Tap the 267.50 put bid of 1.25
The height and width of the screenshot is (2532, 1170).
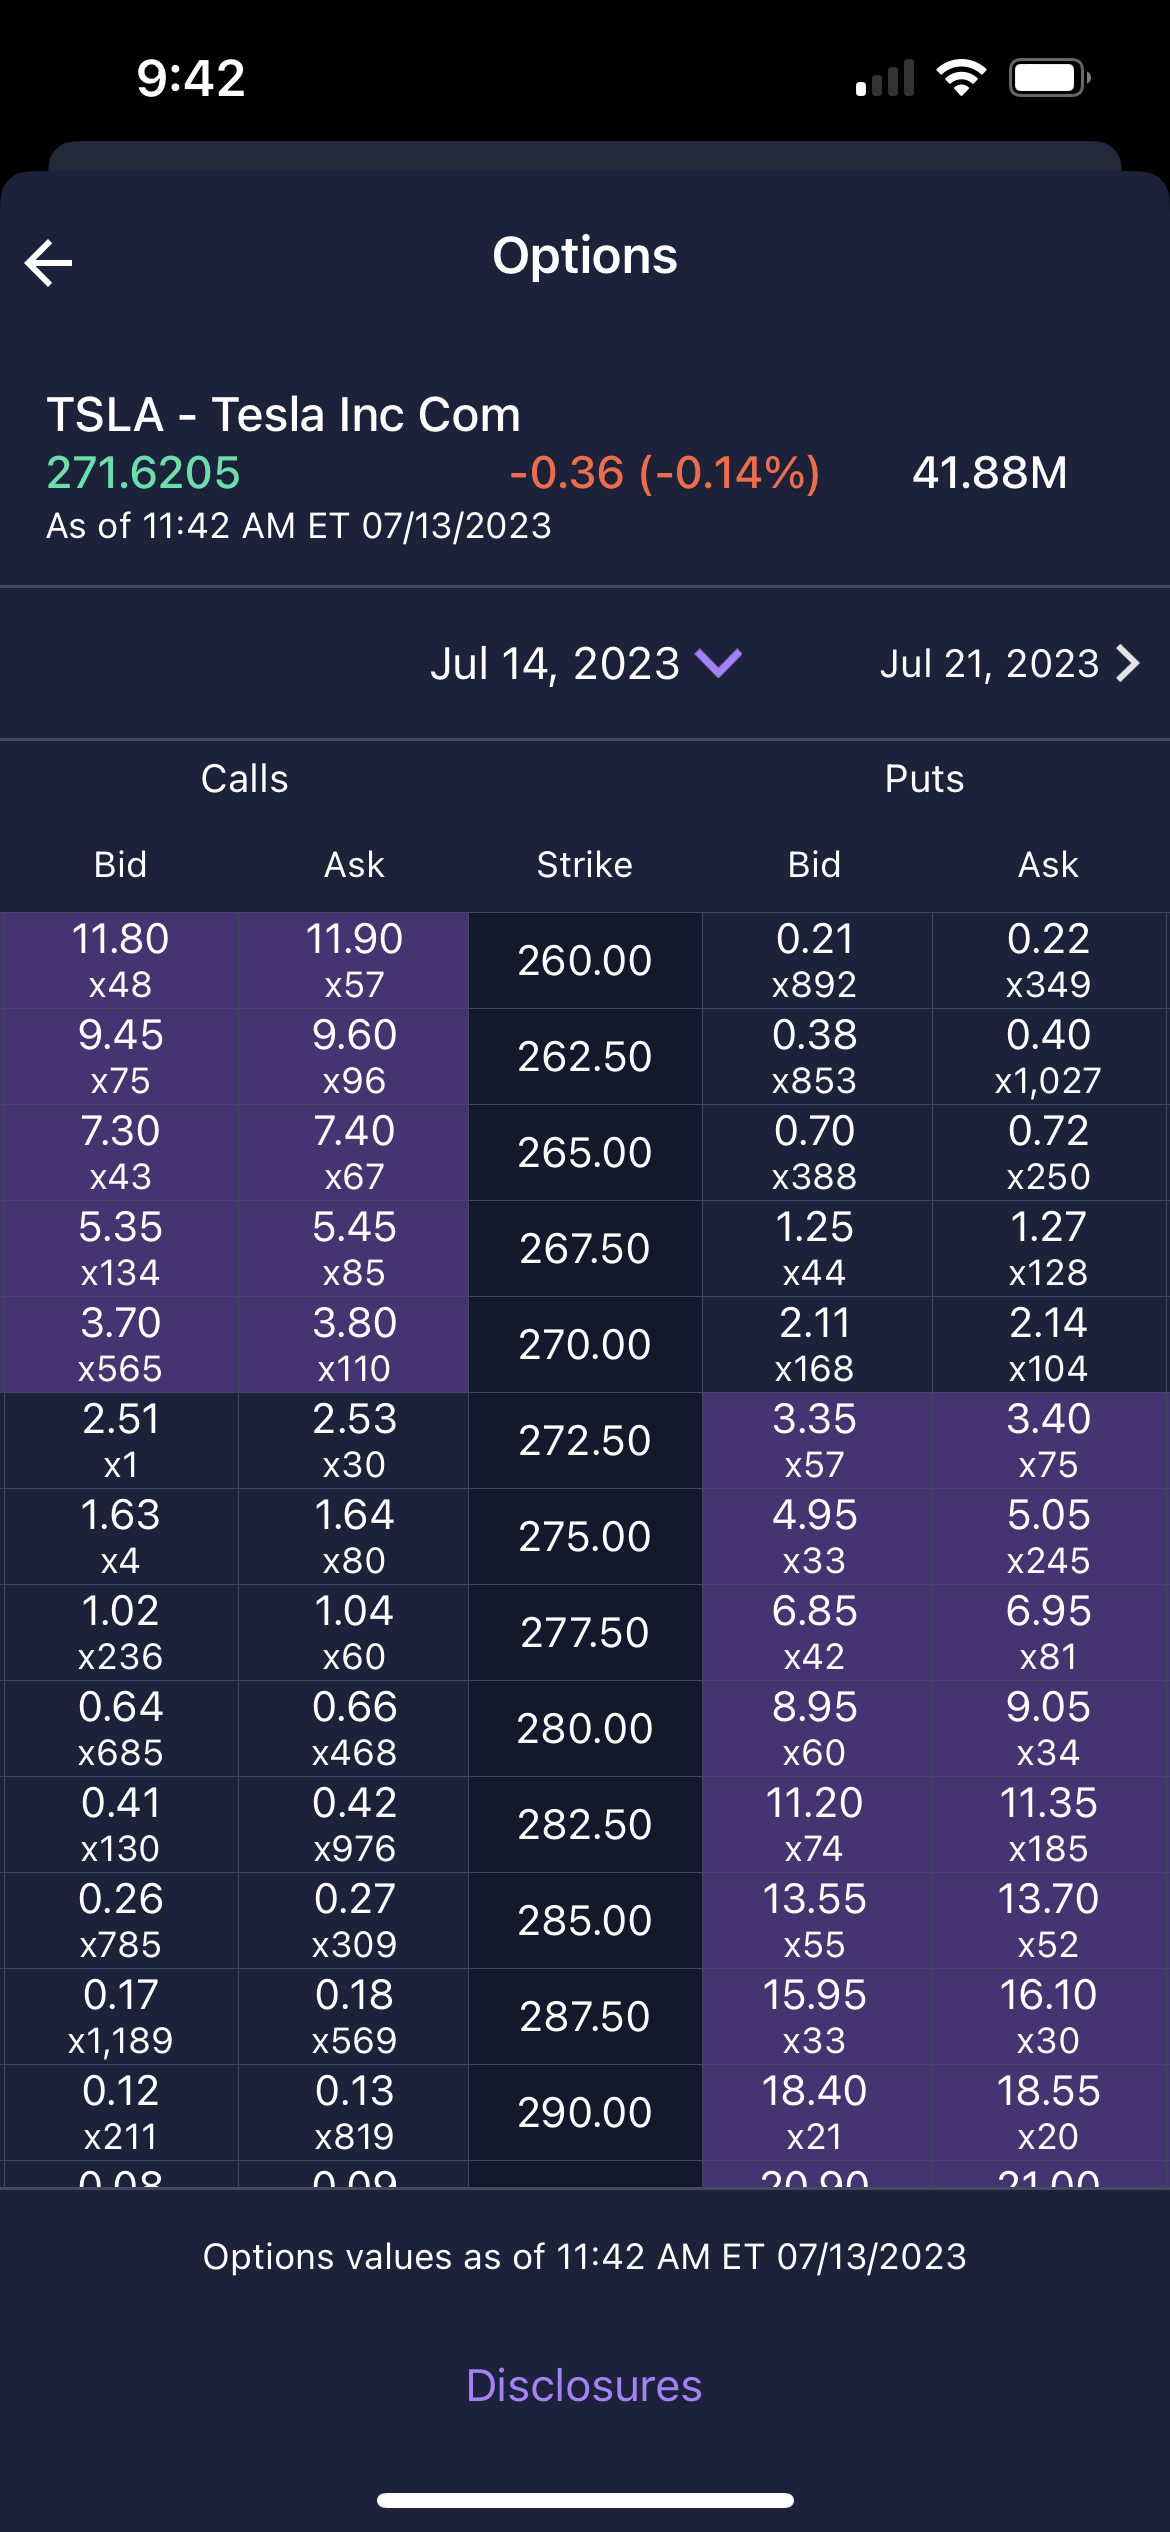pyautogui.click(x=815, y=1248)
